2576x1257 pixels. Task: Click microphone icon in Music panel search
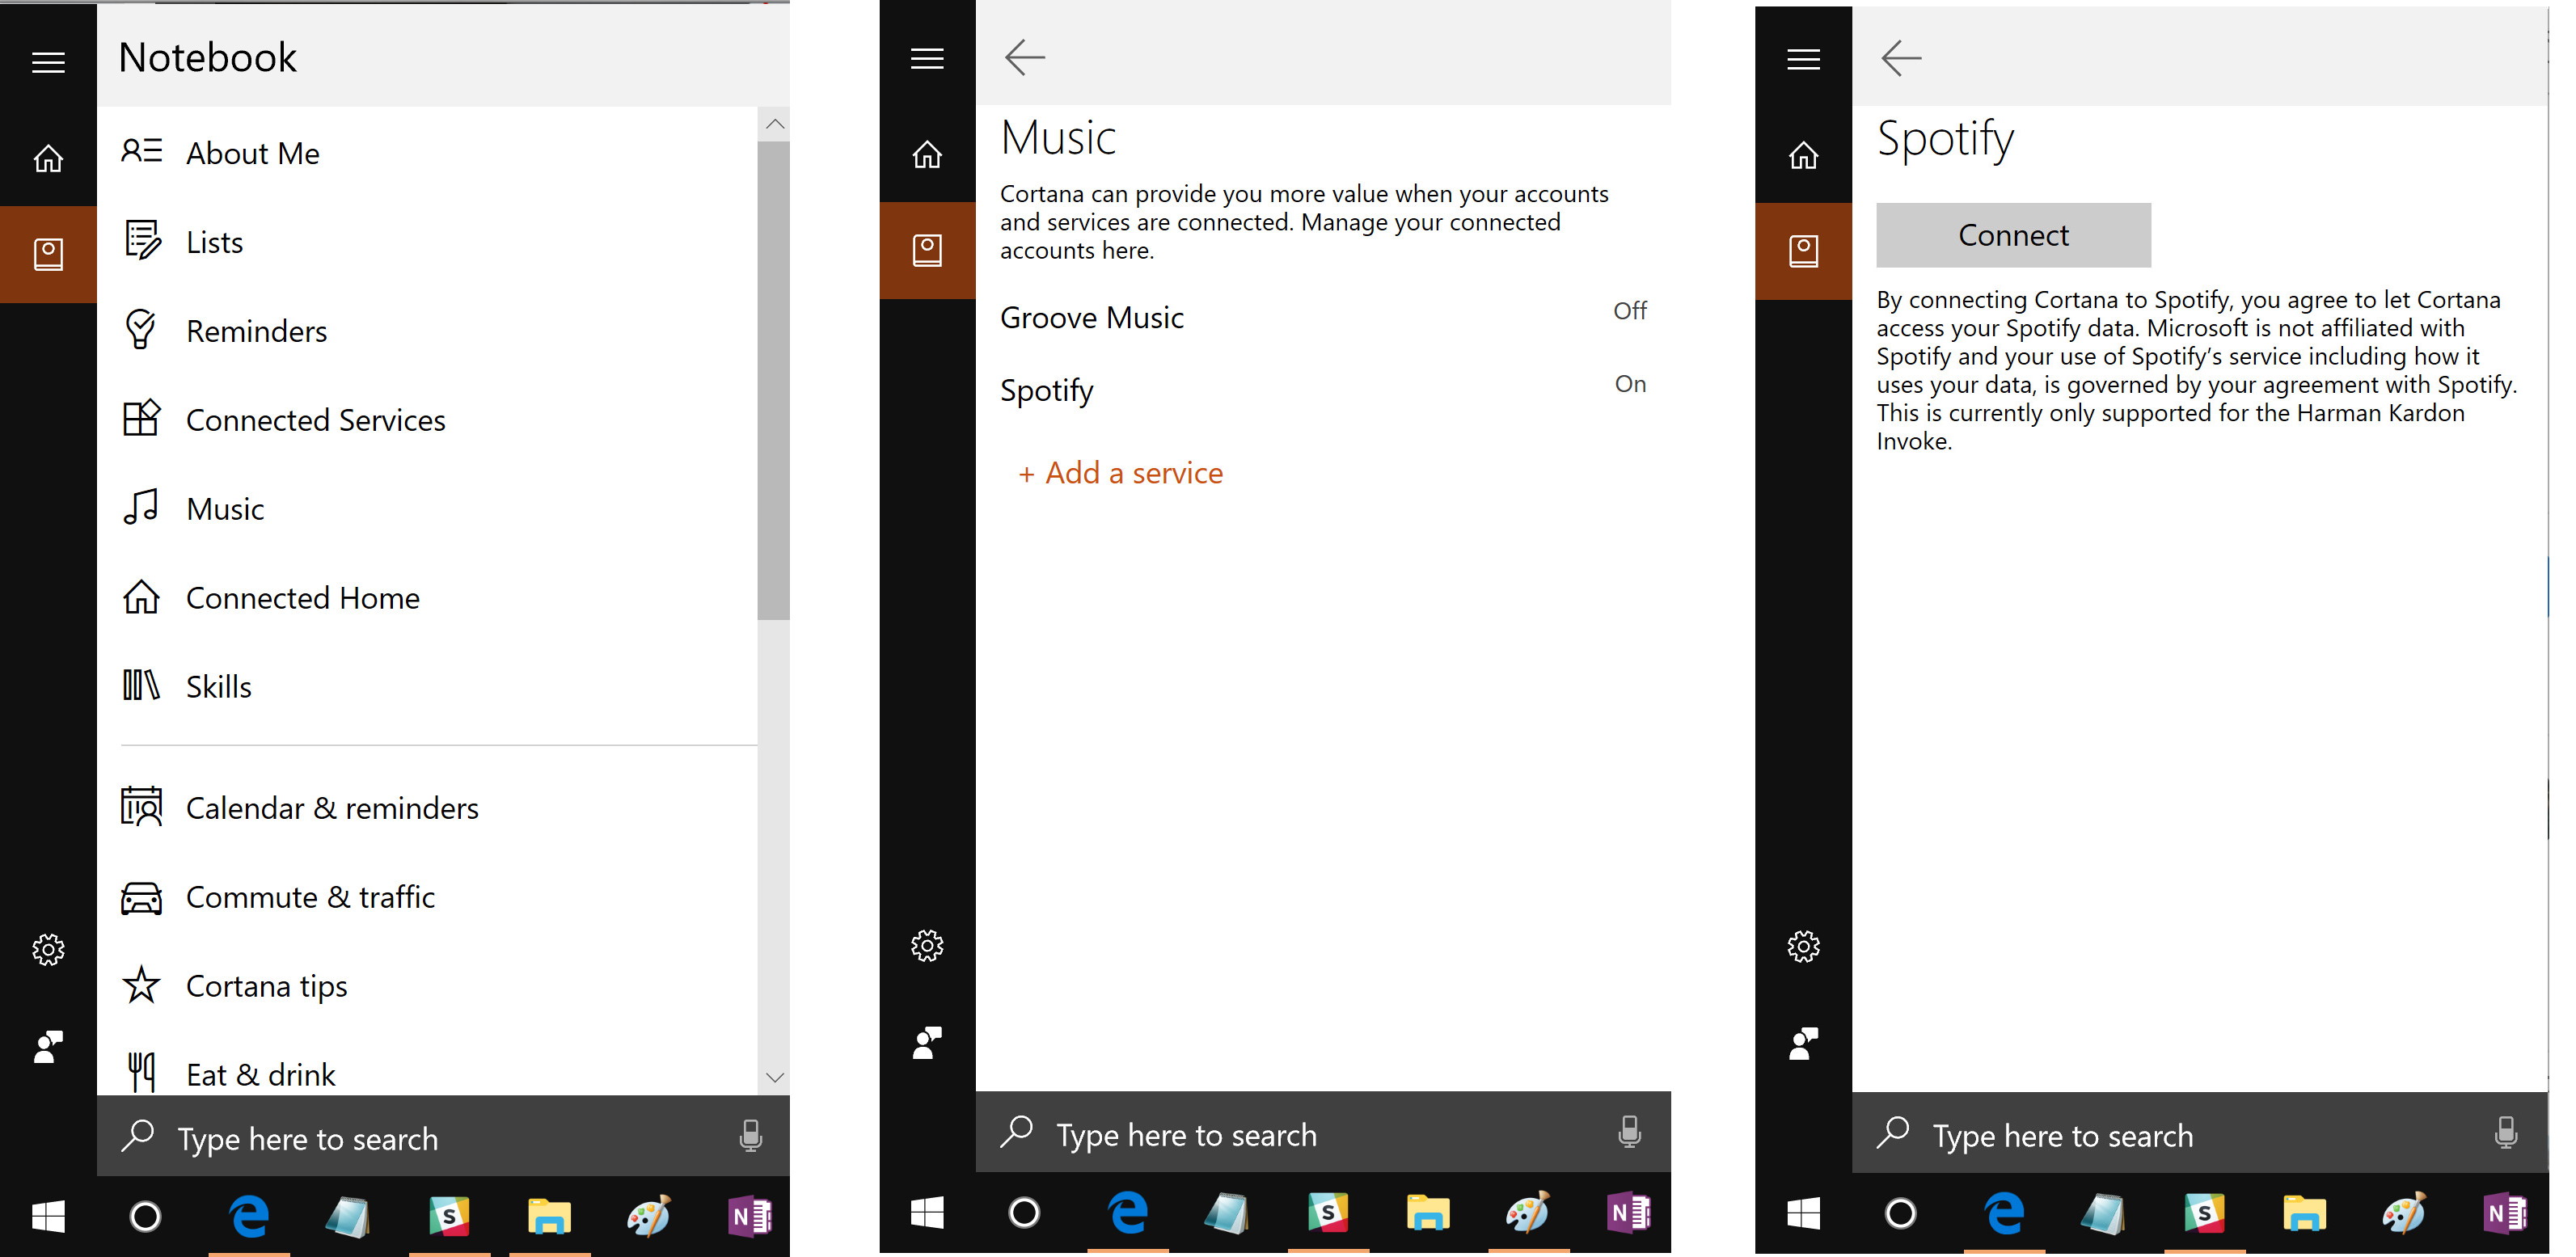click(1629, 1132)
